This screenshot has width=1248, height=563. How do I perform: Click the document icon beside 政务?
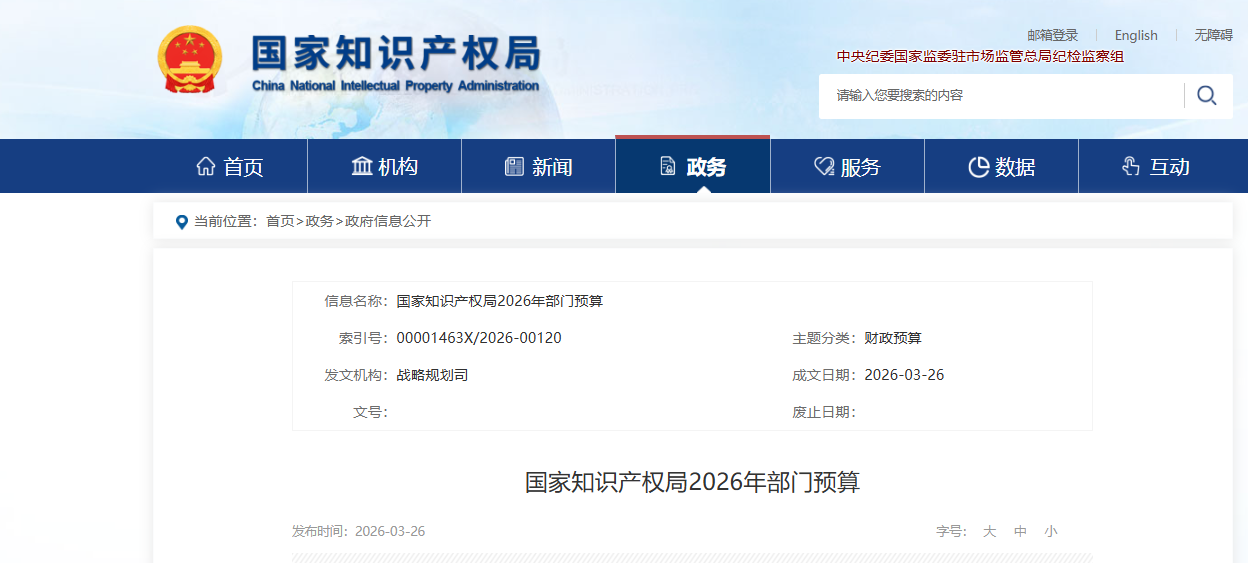point(668,166)
